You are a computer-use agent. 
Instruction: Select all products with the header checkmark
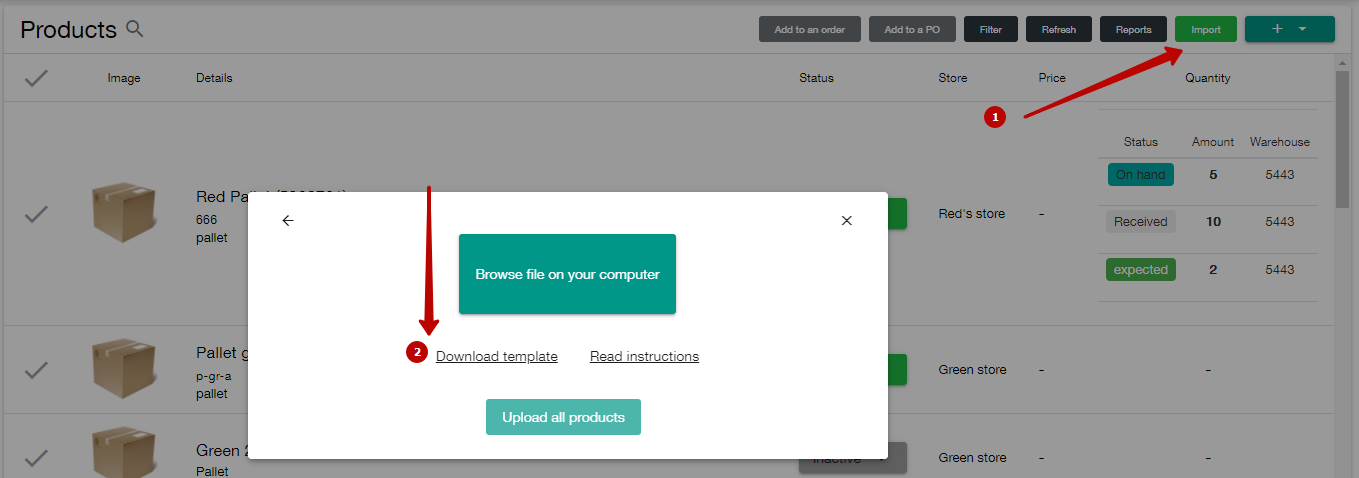pos(36,78)
